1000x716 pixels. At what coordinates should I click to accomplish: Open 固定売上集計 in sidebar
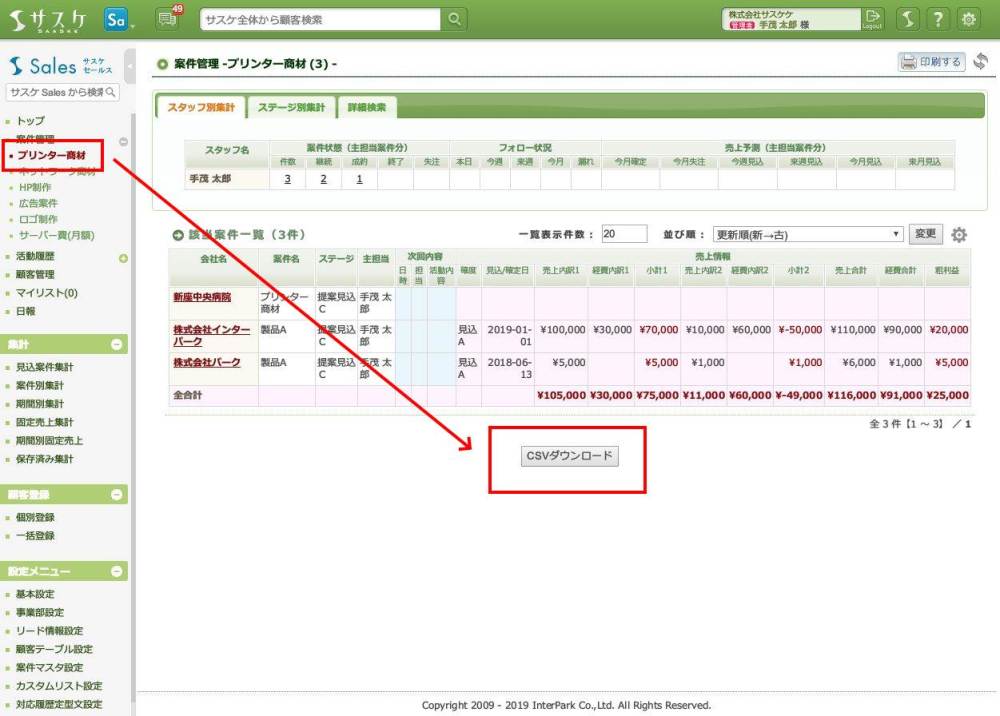pyautogui.click(x=45, y=422)
